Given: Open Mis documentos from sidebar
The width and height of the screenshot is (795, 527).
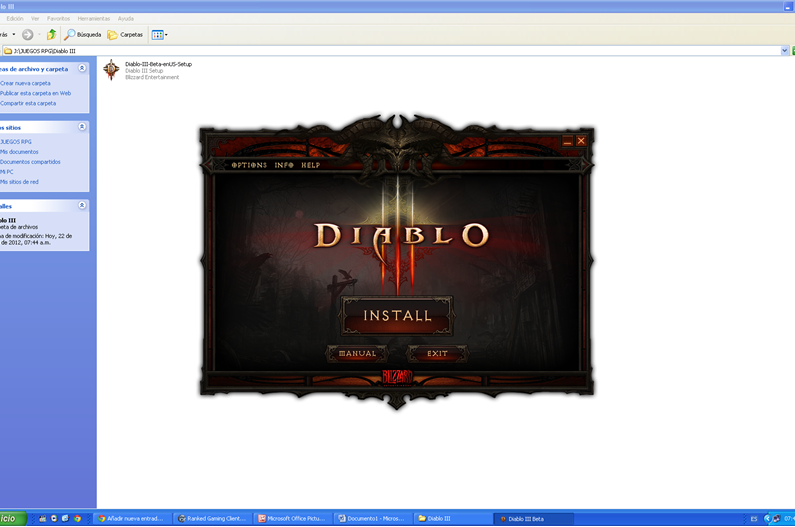Looking at the screenshot, I should (x=19, y=152).
